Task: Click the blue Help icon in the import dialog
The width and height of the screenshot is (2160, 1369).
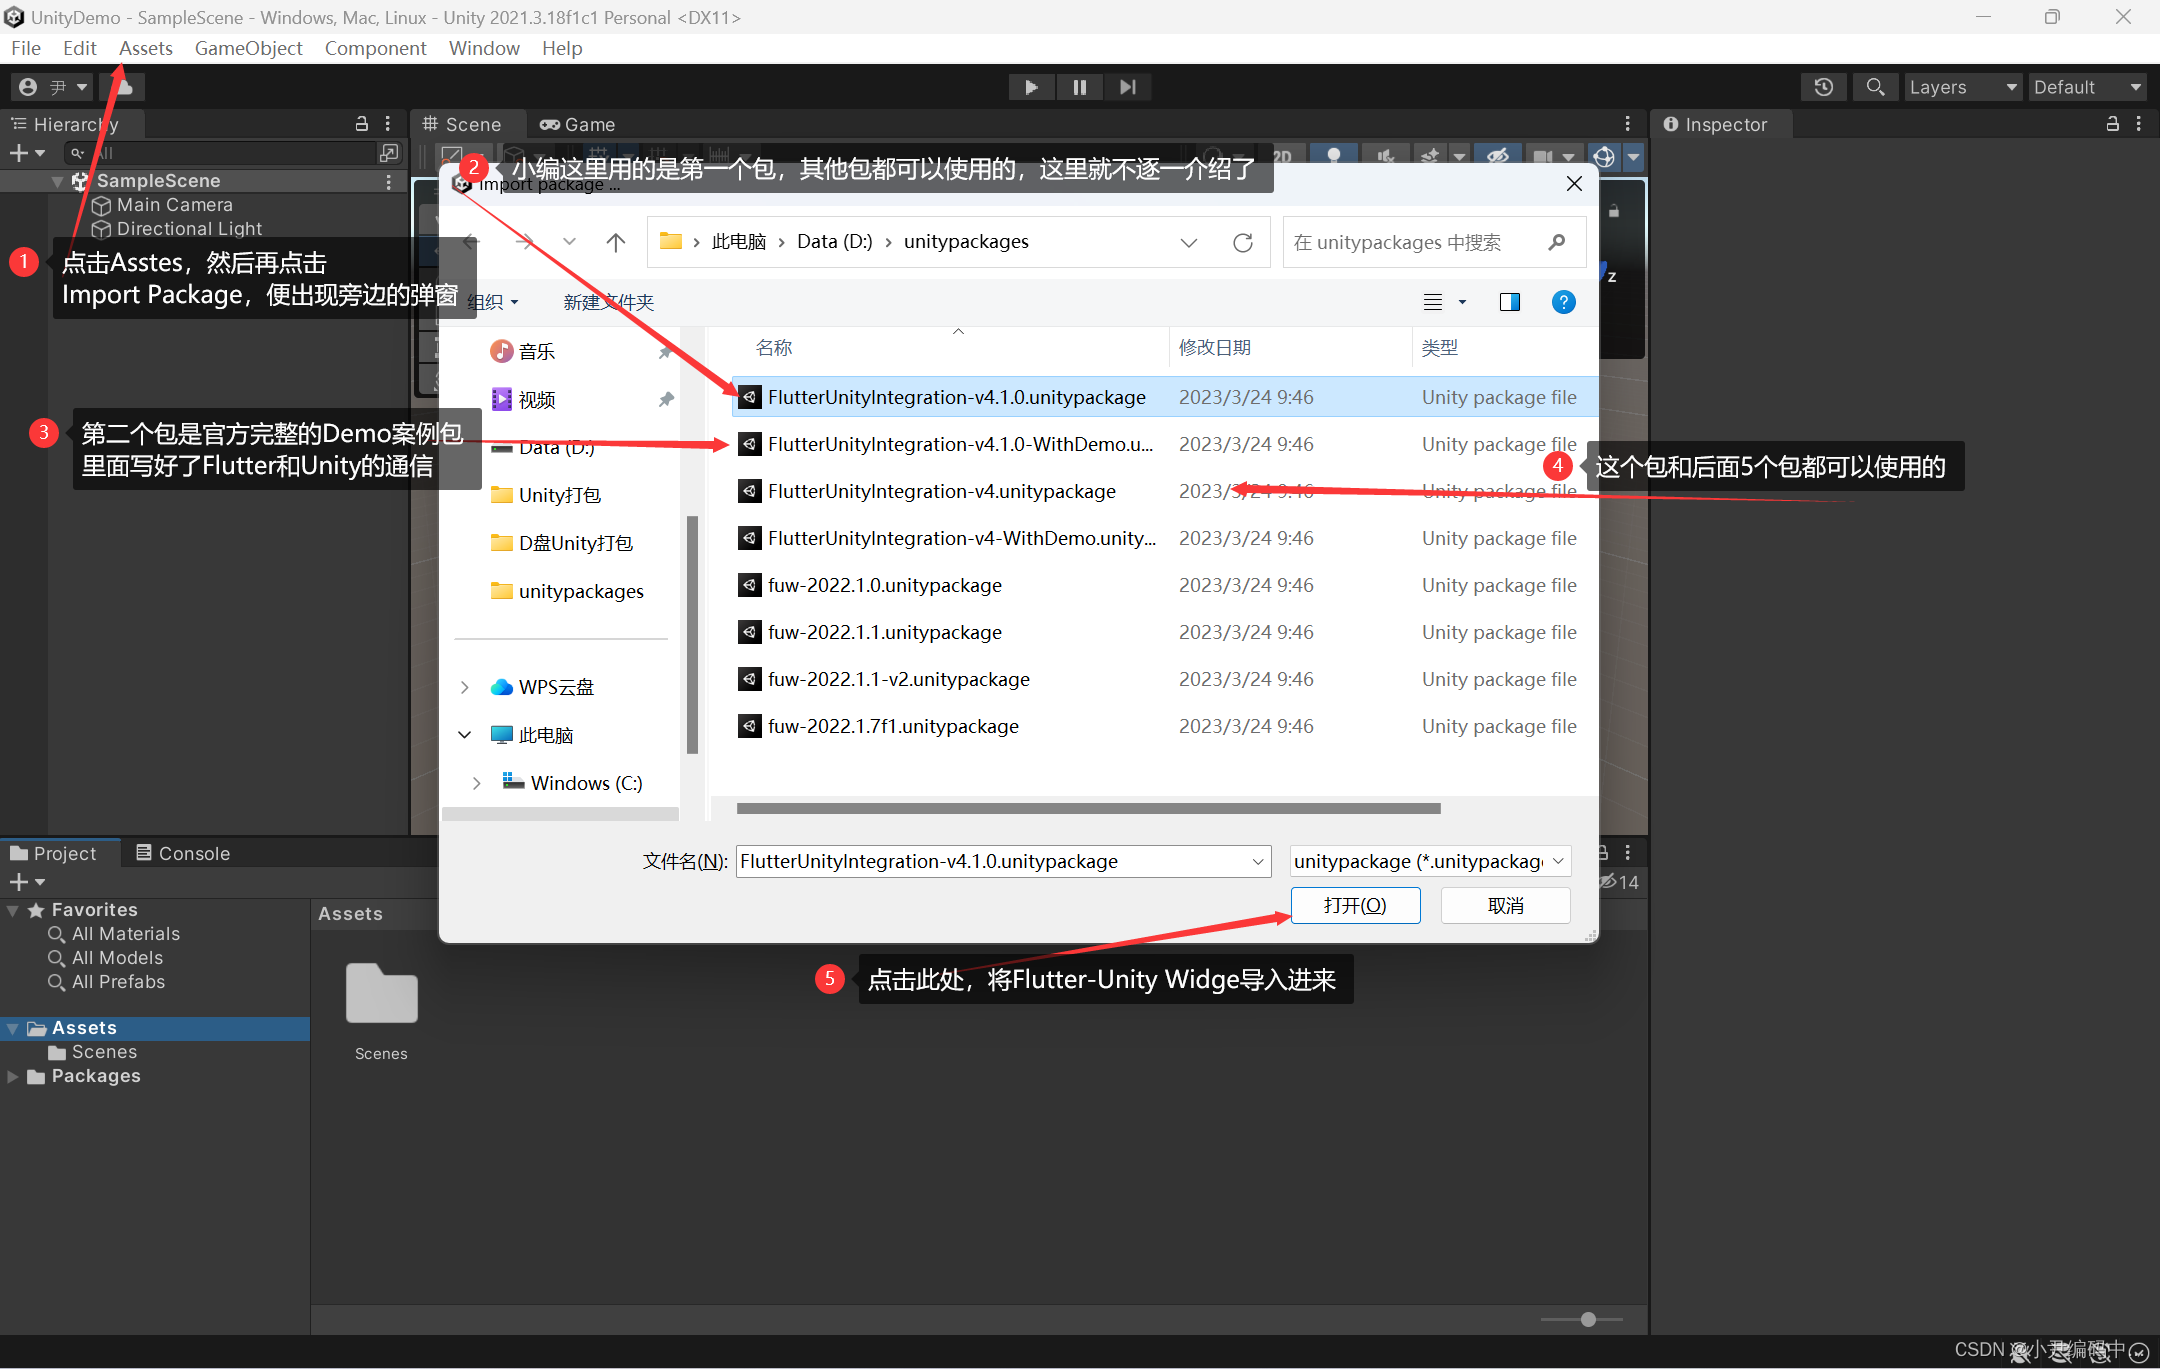Action: click(1563, 302)
